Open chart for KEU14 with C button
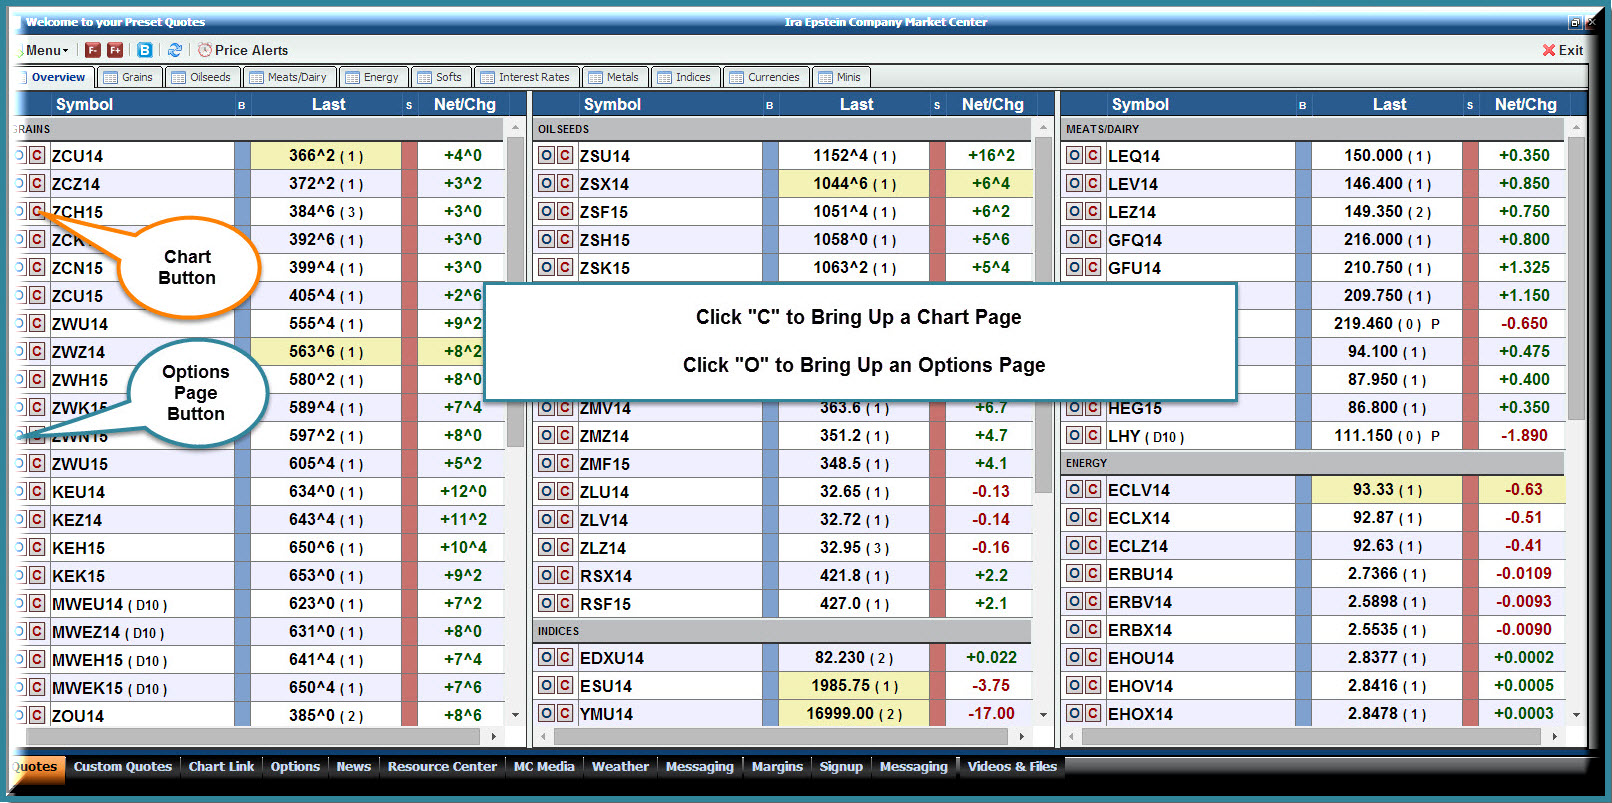 (x=37, y=491)
